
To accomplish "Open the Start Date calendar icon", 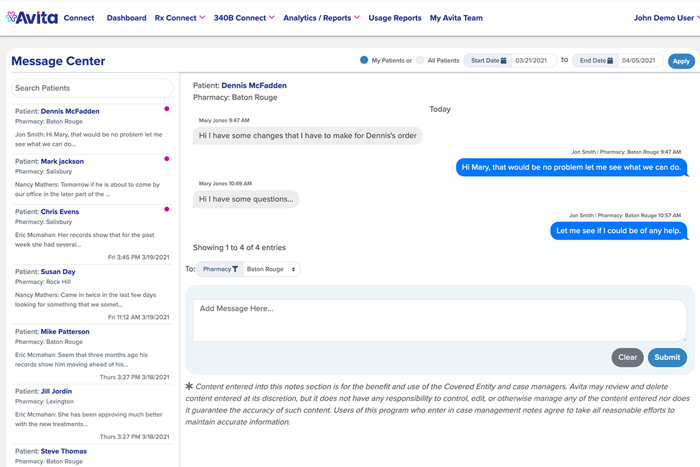I will 504,60.
